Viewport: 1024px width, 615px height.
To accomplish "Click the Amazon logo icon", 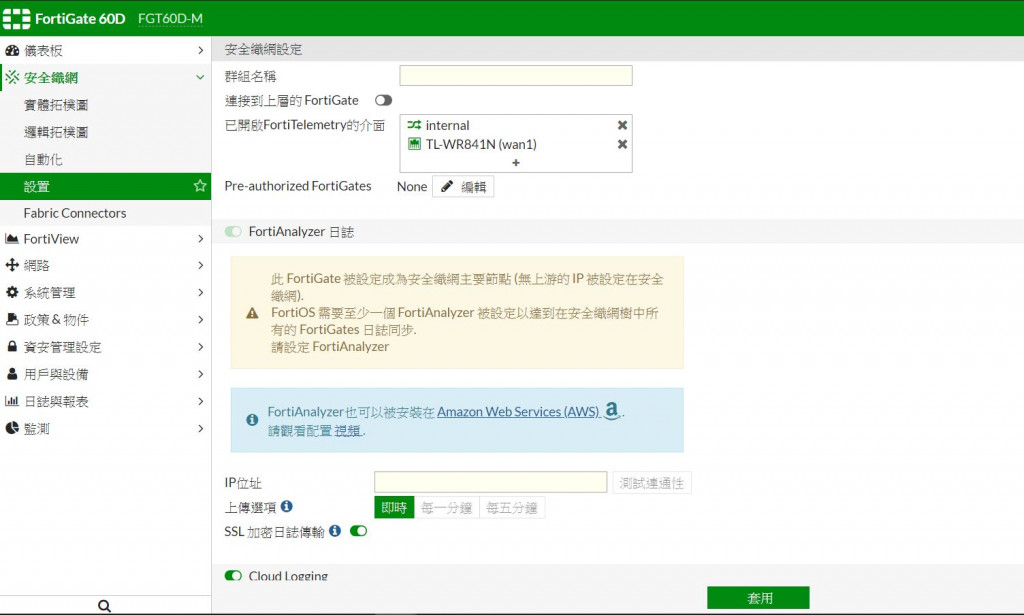I will (x=612, y=411).
